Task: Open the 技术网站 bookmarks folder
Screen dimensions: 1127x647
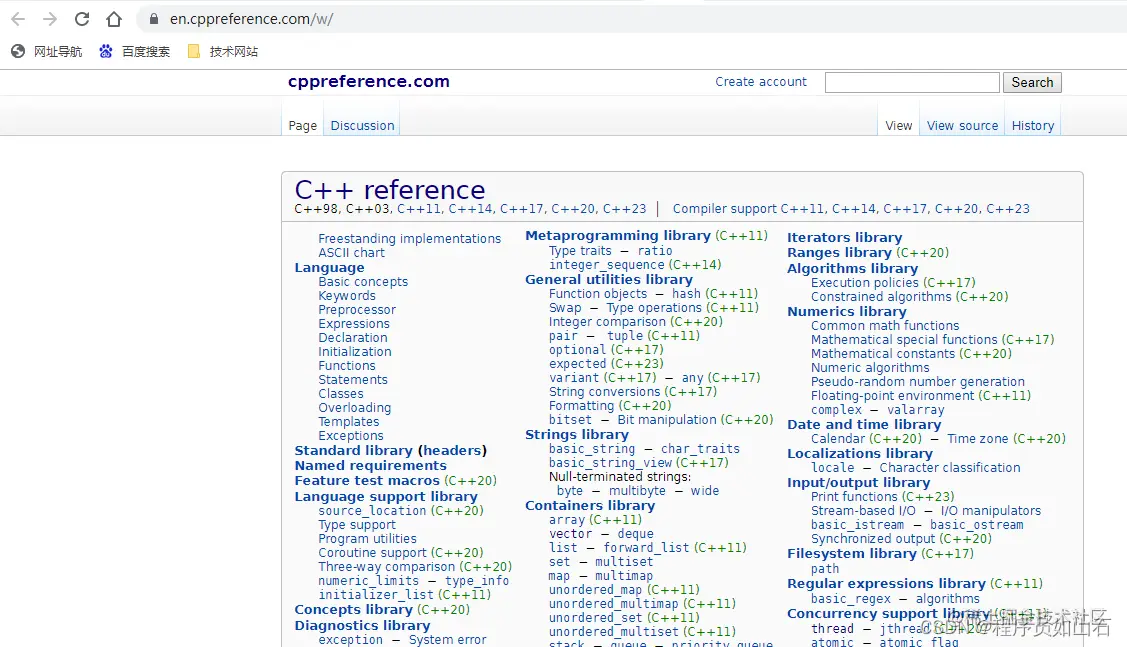Action: click(x=223, y=51)
